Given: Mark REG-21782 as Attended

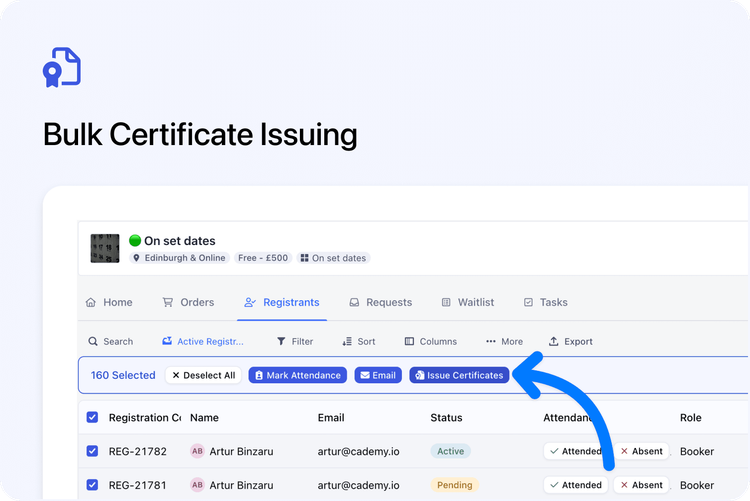Looking at the screenshot, I should [575, 451].
